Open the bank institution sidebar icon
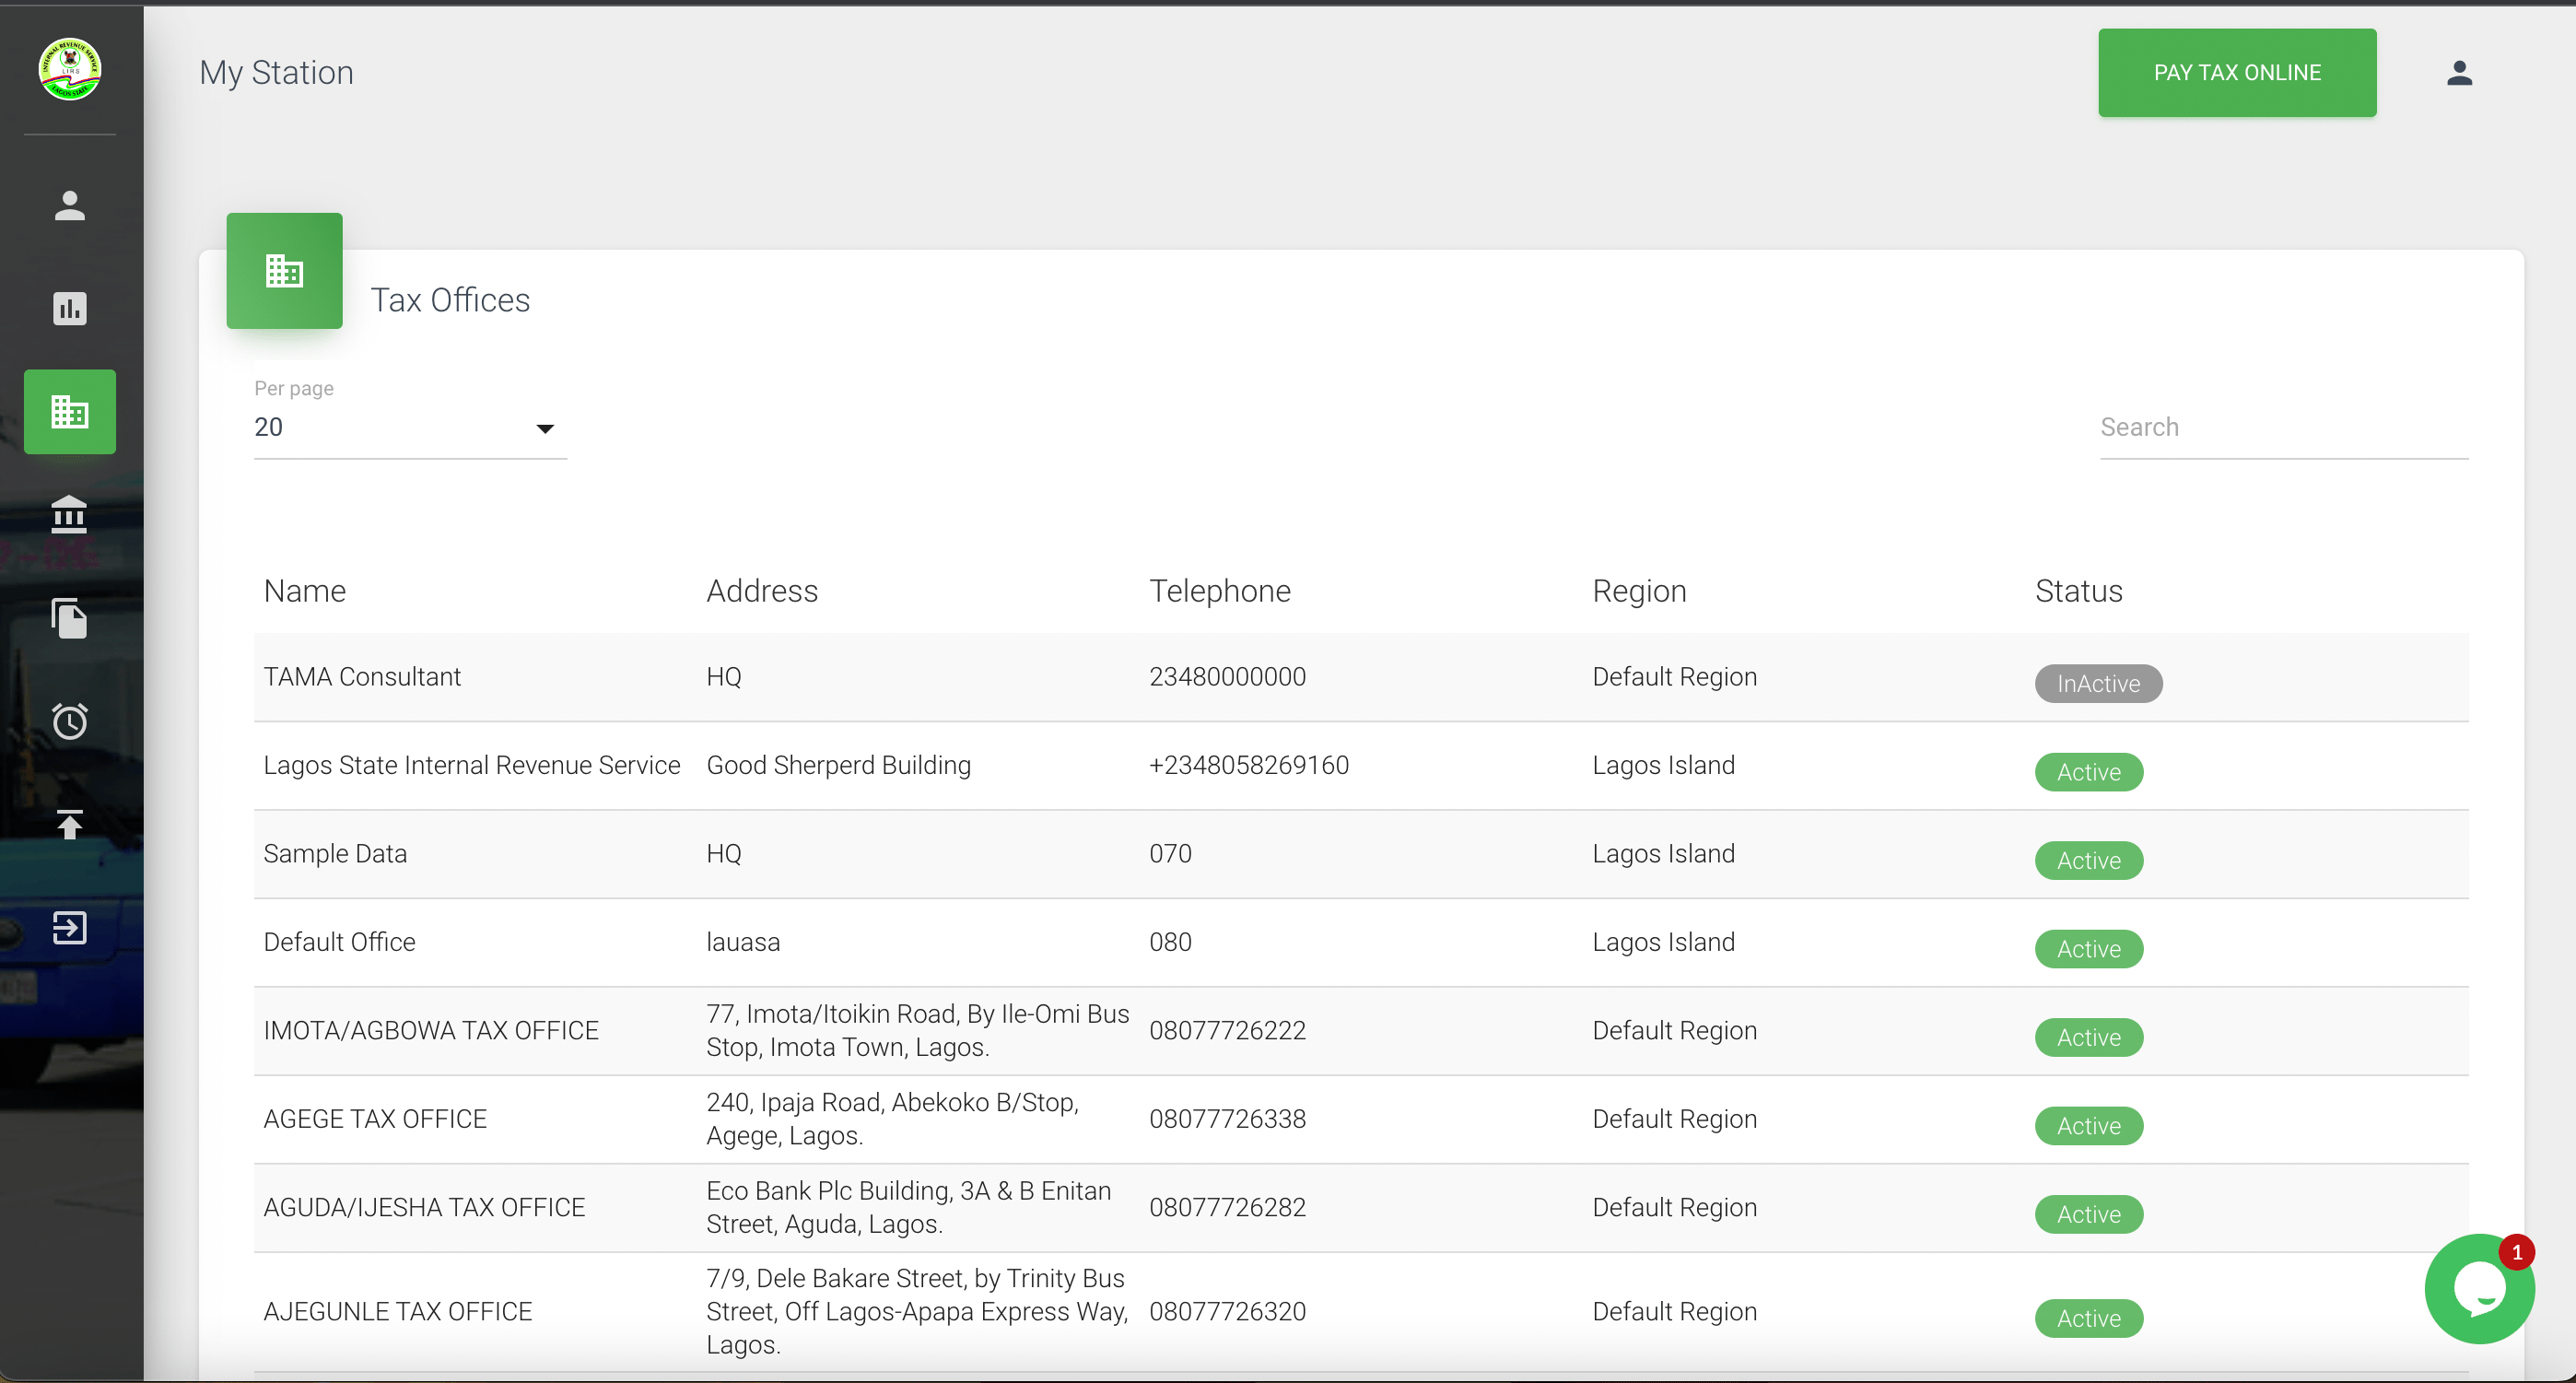The width and height of the screenshot is (2576, 1383). tap(69, 515)
